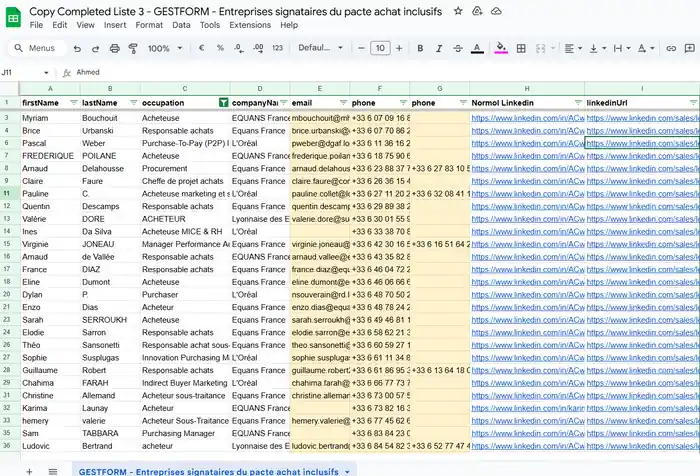This screenshot has height=476, width=700.
Task: Check the cloud save status icon
Action: coord(496,11)
